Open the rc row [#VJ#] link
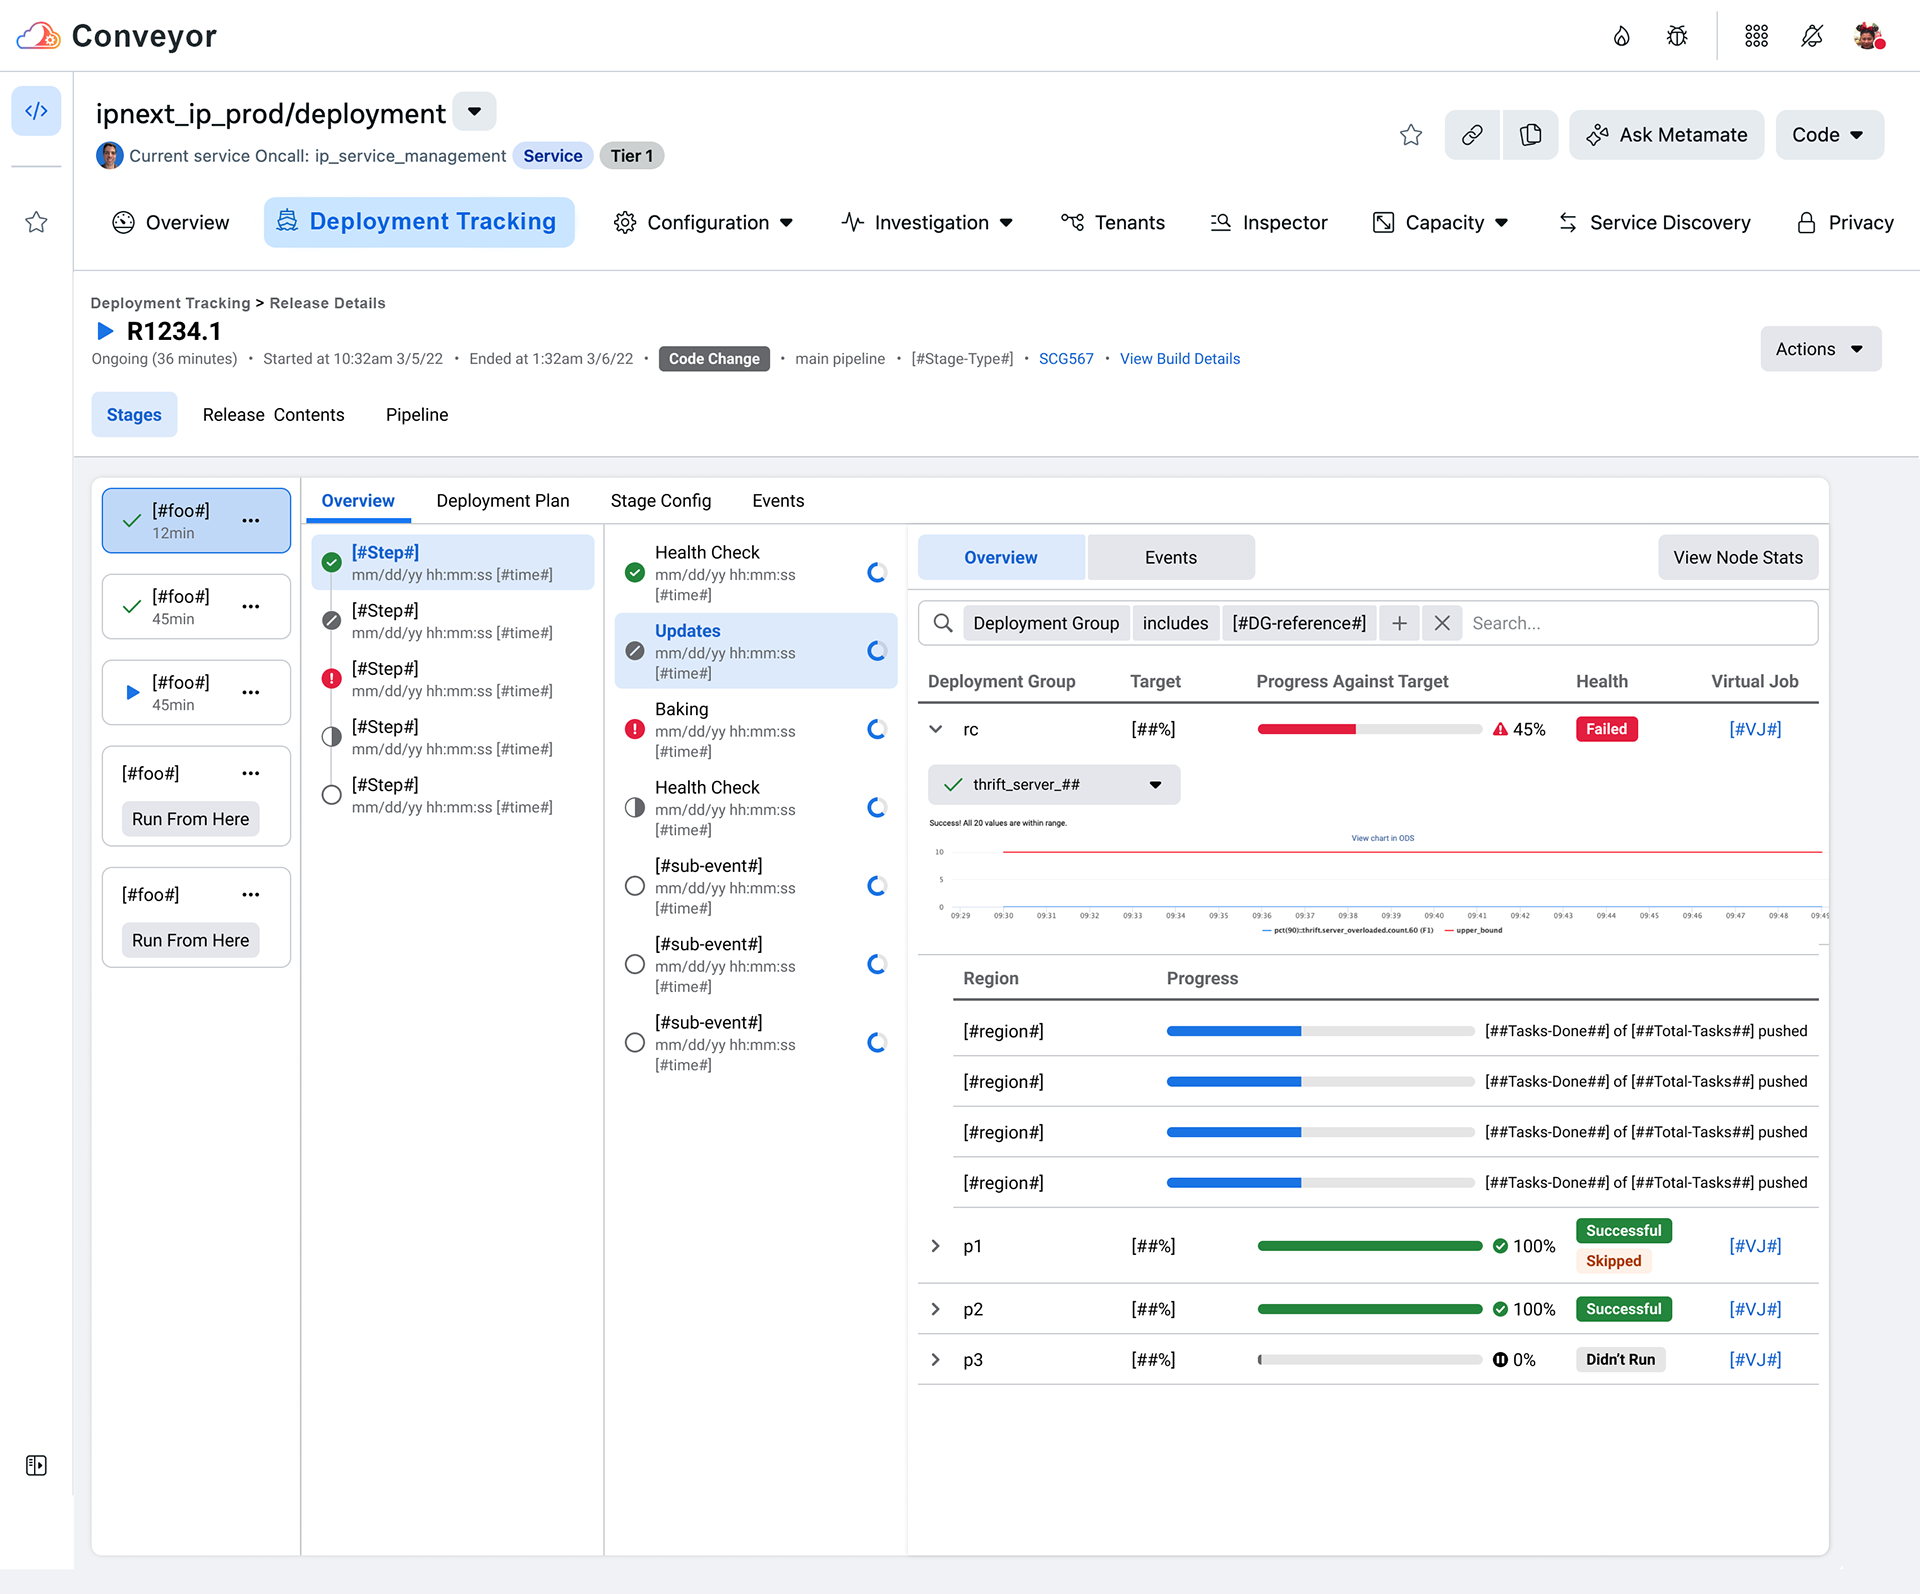This screenshot has width=1920, height=1594. (x=1755, y=729)
